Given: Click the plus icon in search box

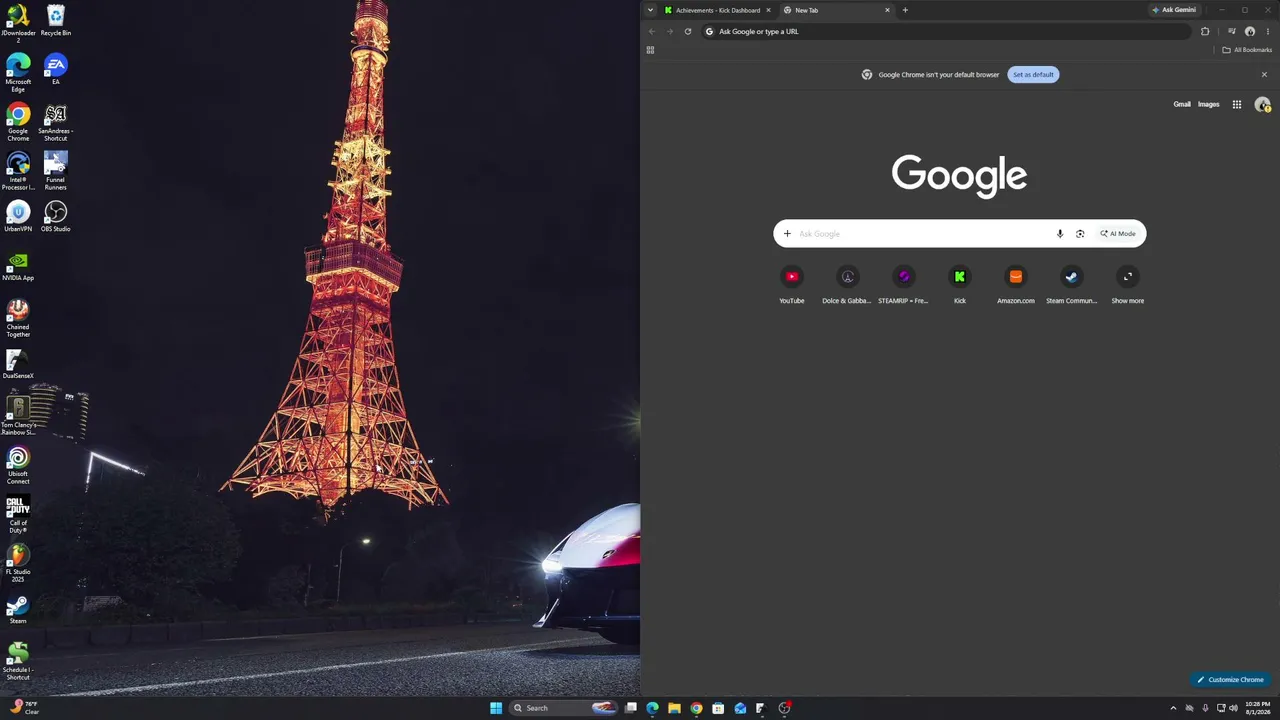Looking at the screenshot, I should point(787,234).
